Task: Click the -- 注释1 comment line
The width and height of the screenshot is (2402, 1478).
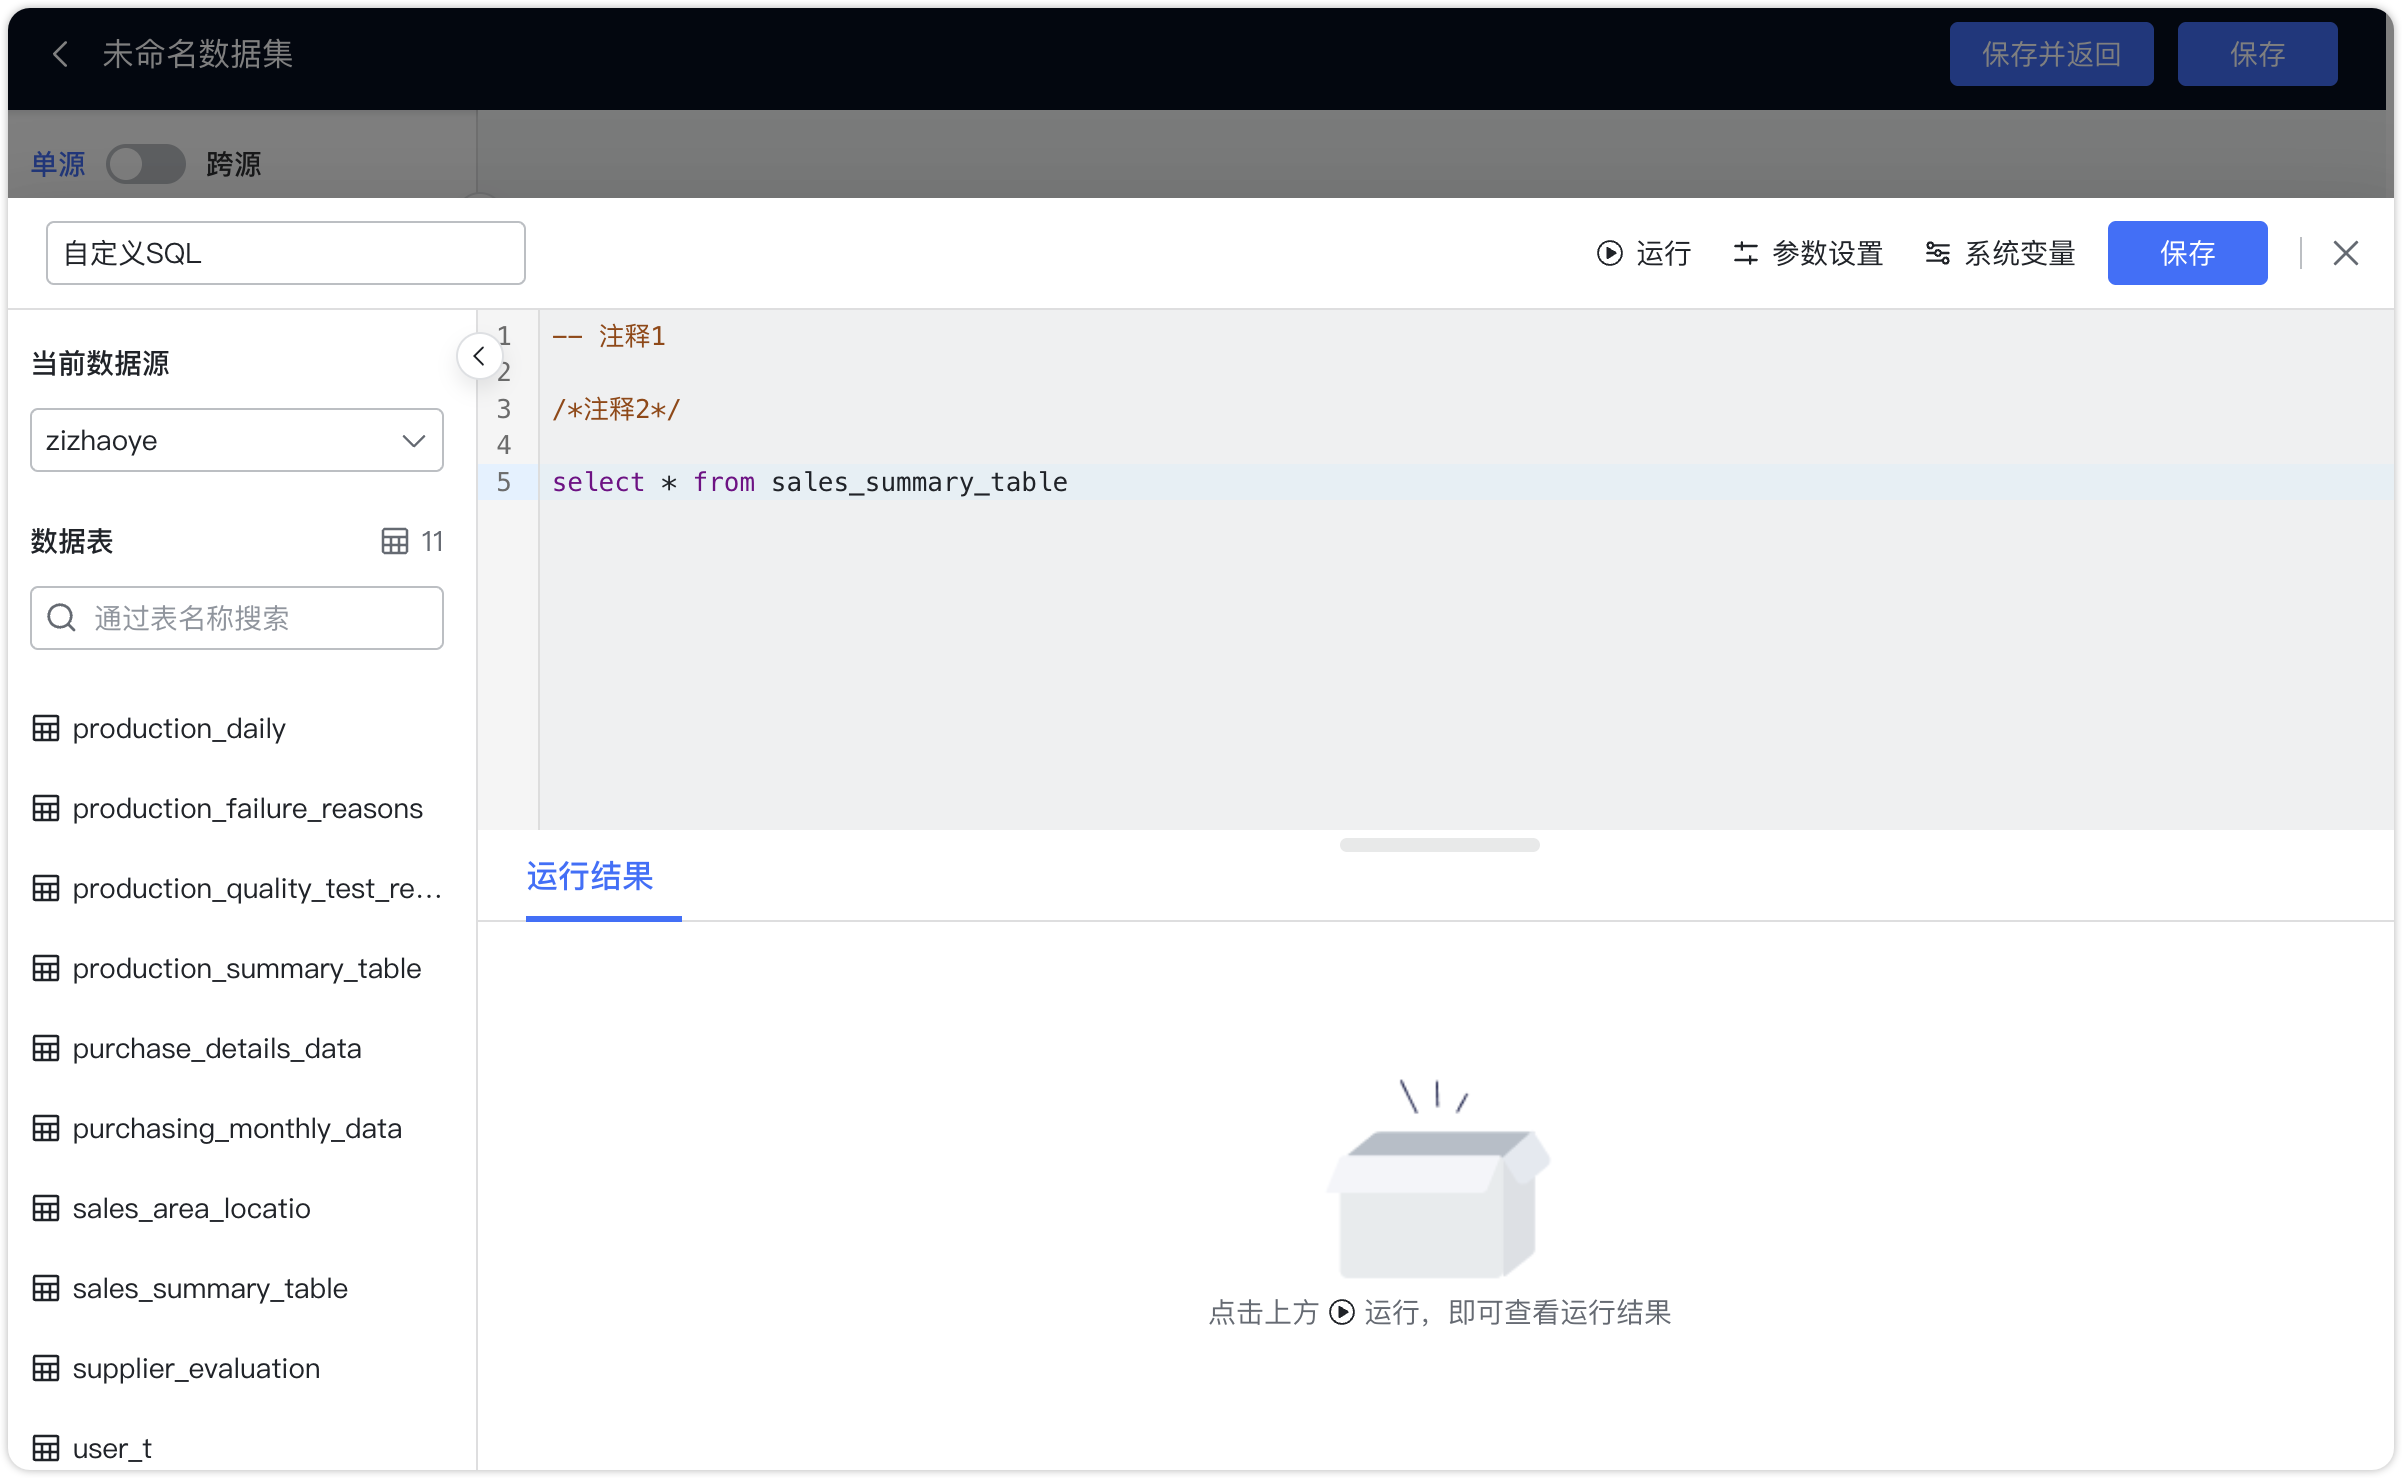Action: point(609,336)
